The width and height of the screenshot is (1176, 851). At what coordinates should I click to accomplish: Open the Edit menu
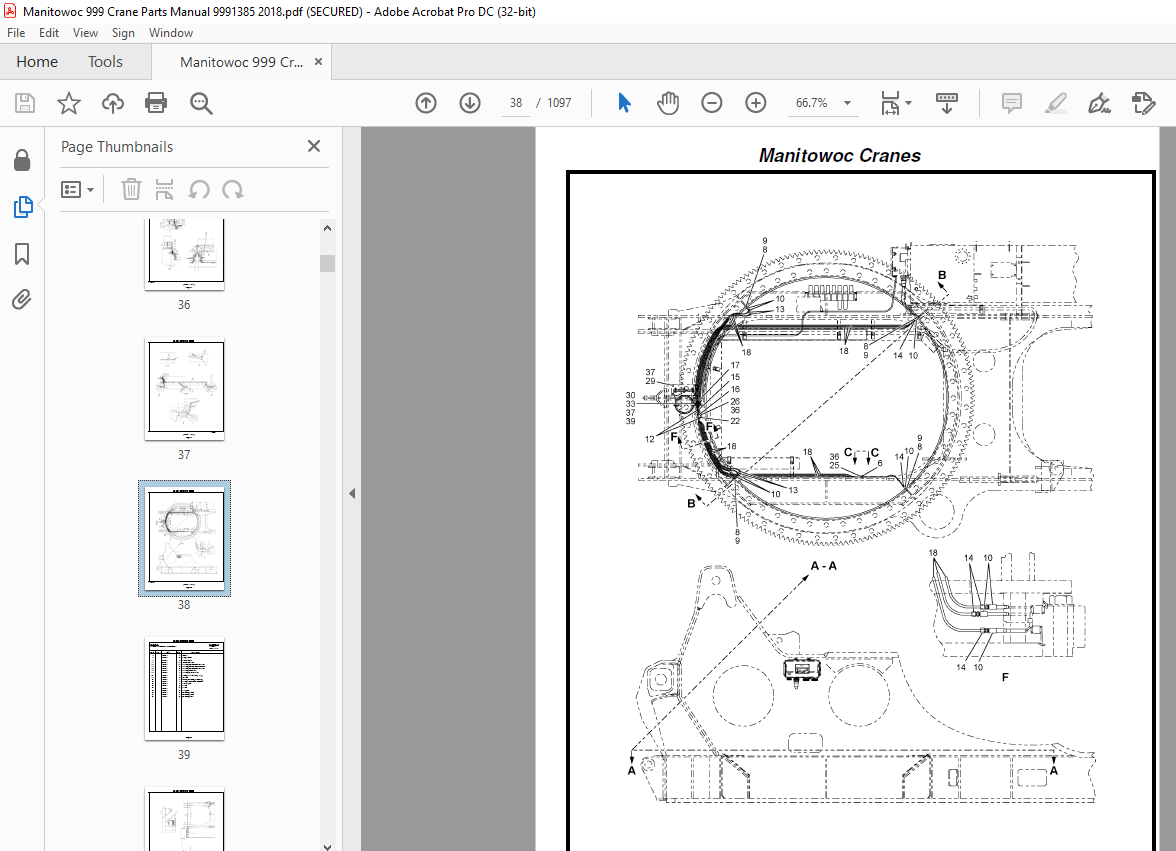49,33
